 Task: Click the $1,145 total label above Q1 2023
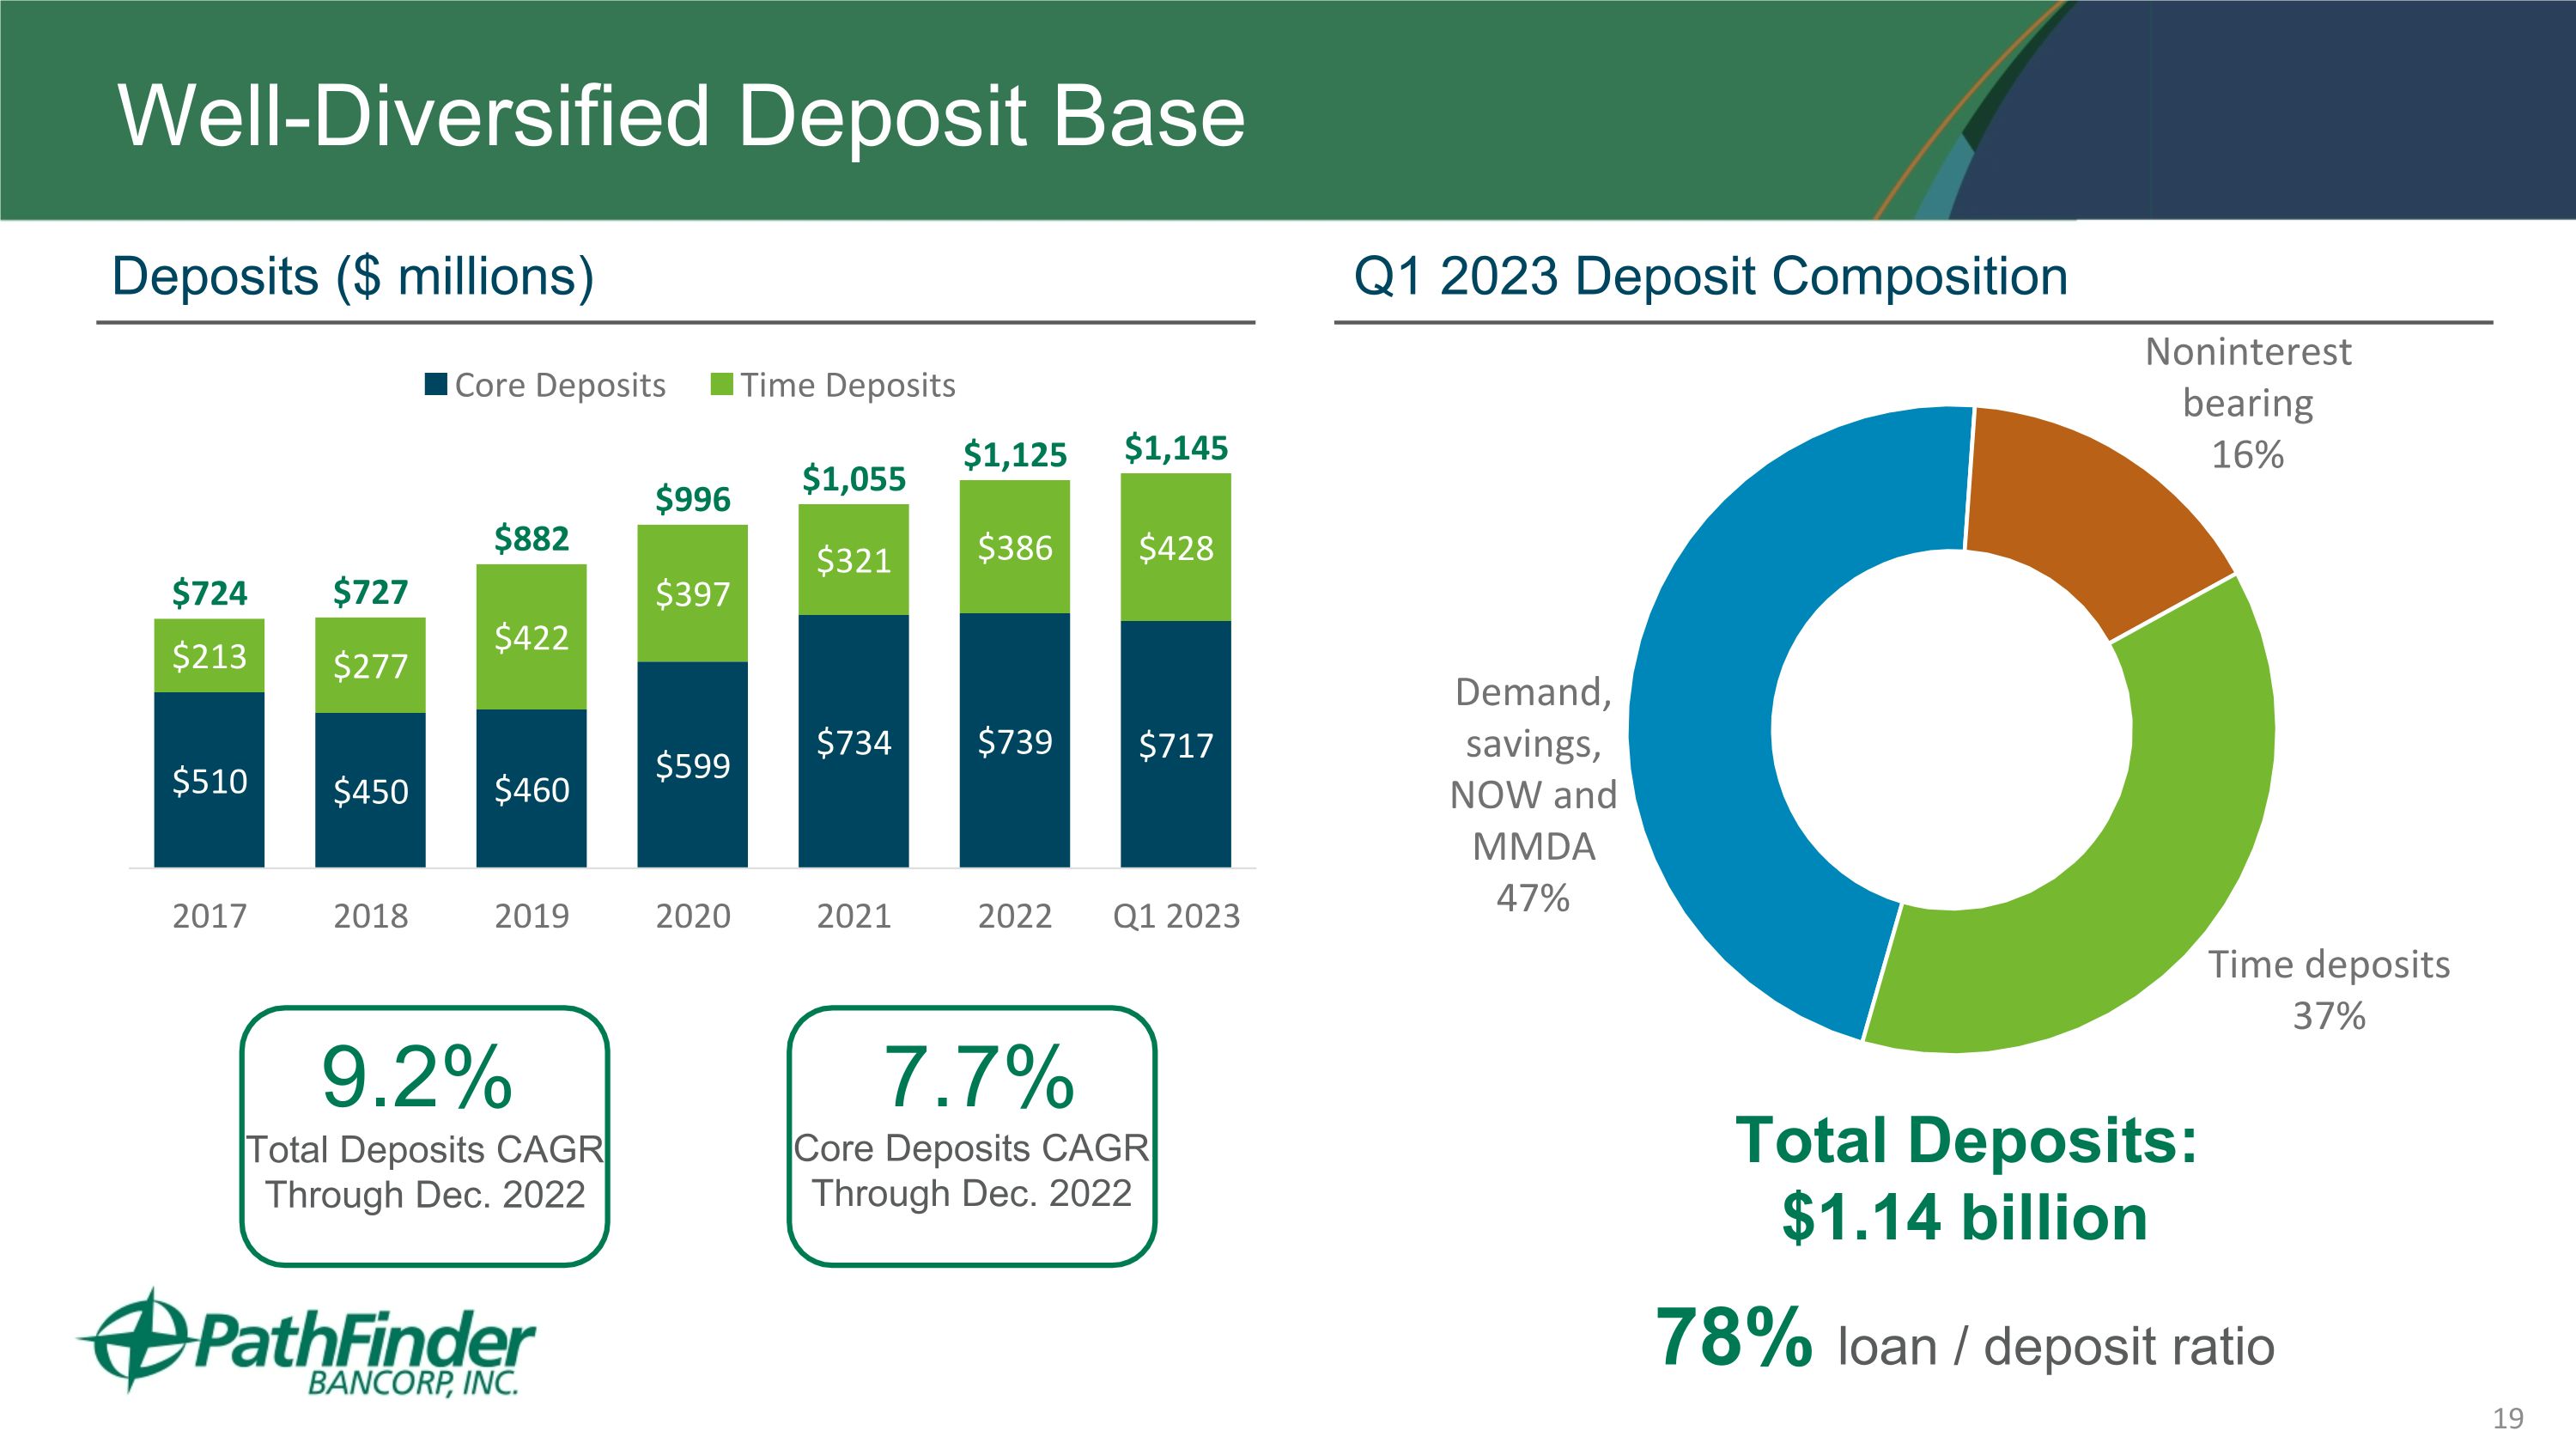(1175, 448)
